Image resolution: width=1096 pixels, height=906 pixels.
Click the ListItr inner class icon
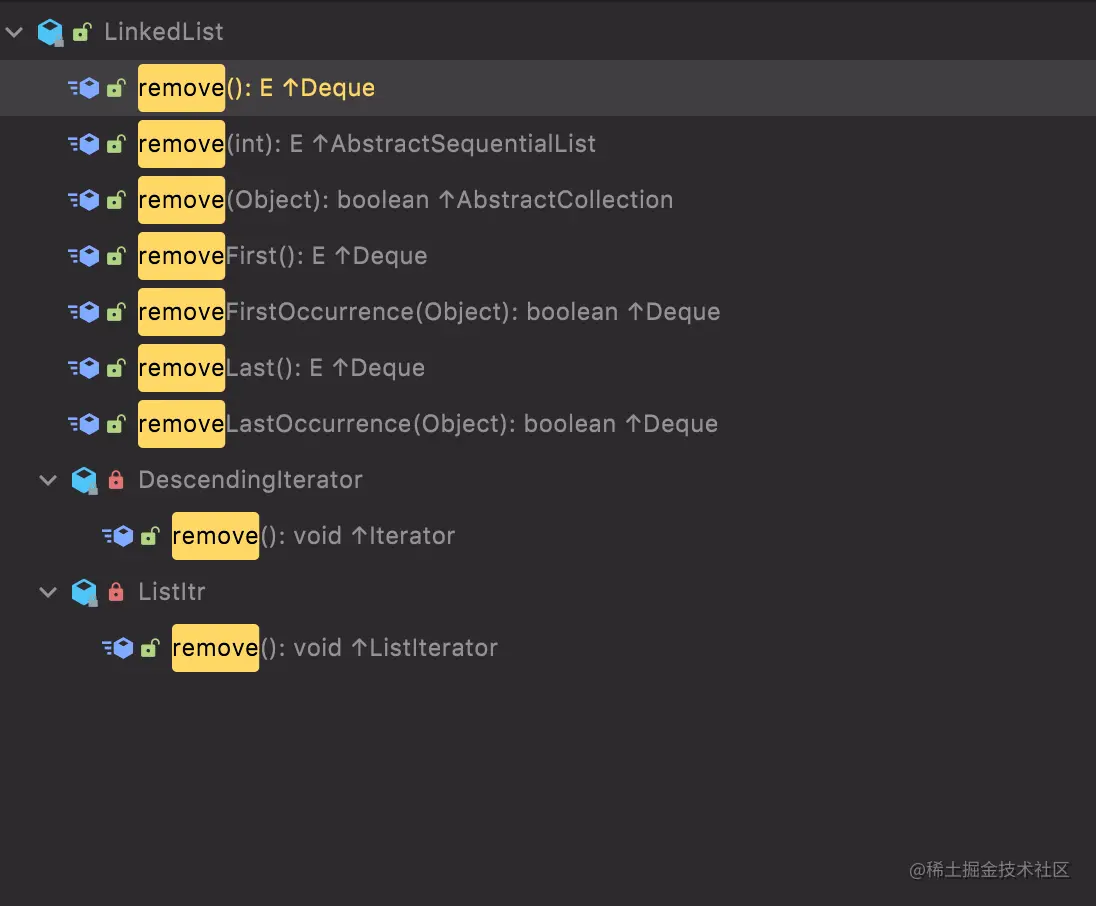84,592
